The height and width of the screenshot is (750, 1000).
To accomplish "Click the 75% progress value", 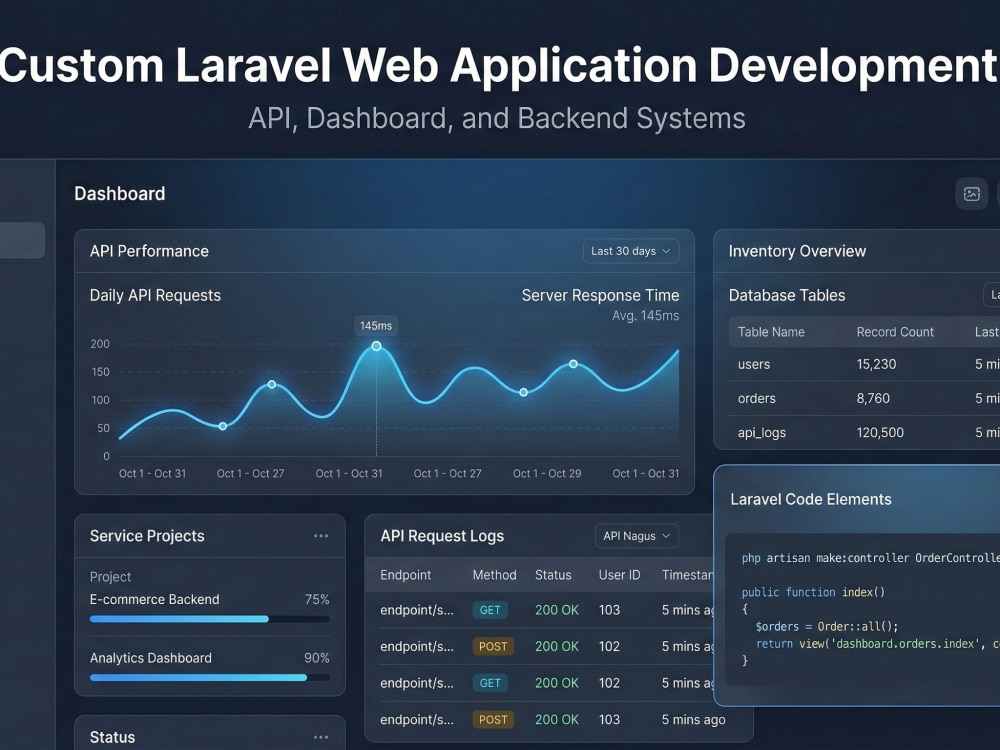I will [x=317, y=599].
